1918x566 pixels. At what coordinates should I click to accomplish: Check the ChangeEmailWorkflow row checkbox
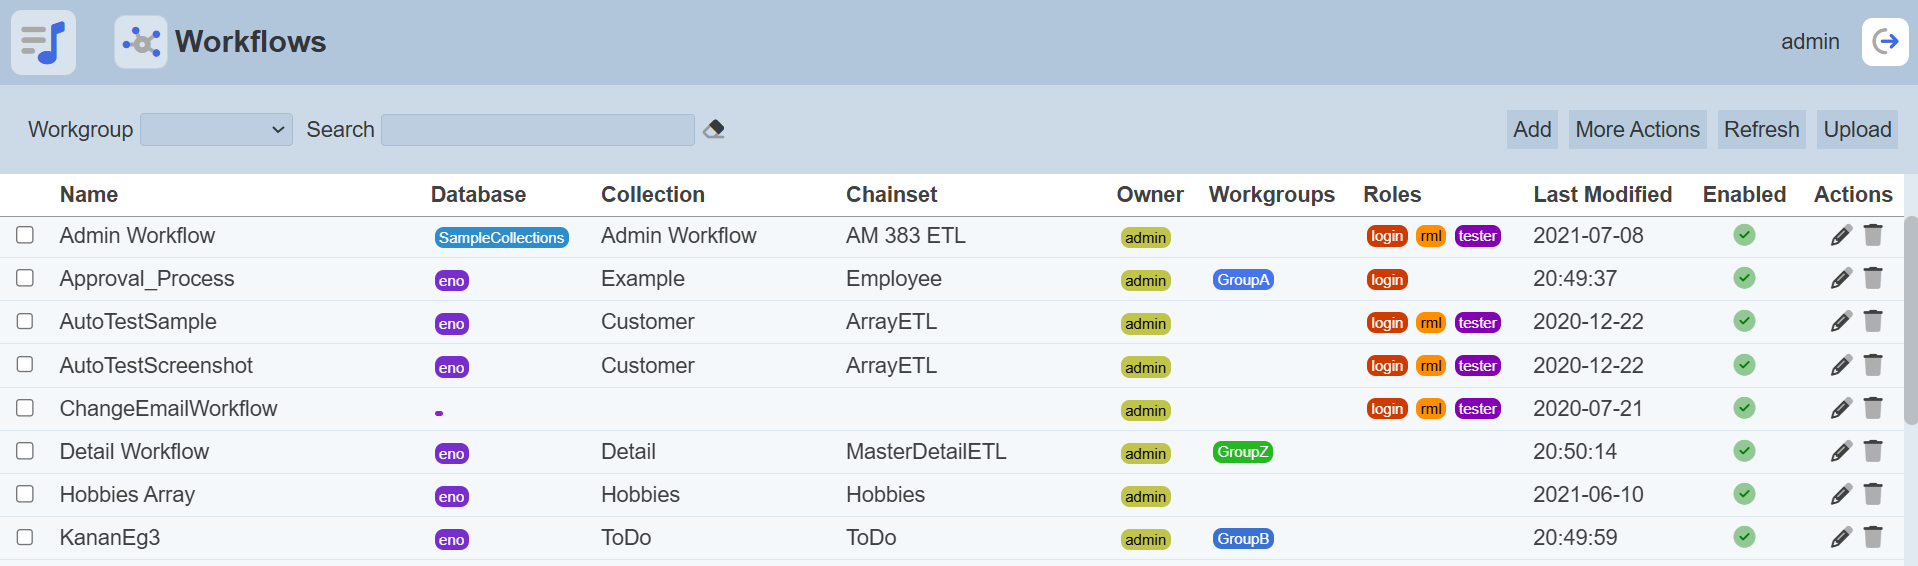[25, 408]
